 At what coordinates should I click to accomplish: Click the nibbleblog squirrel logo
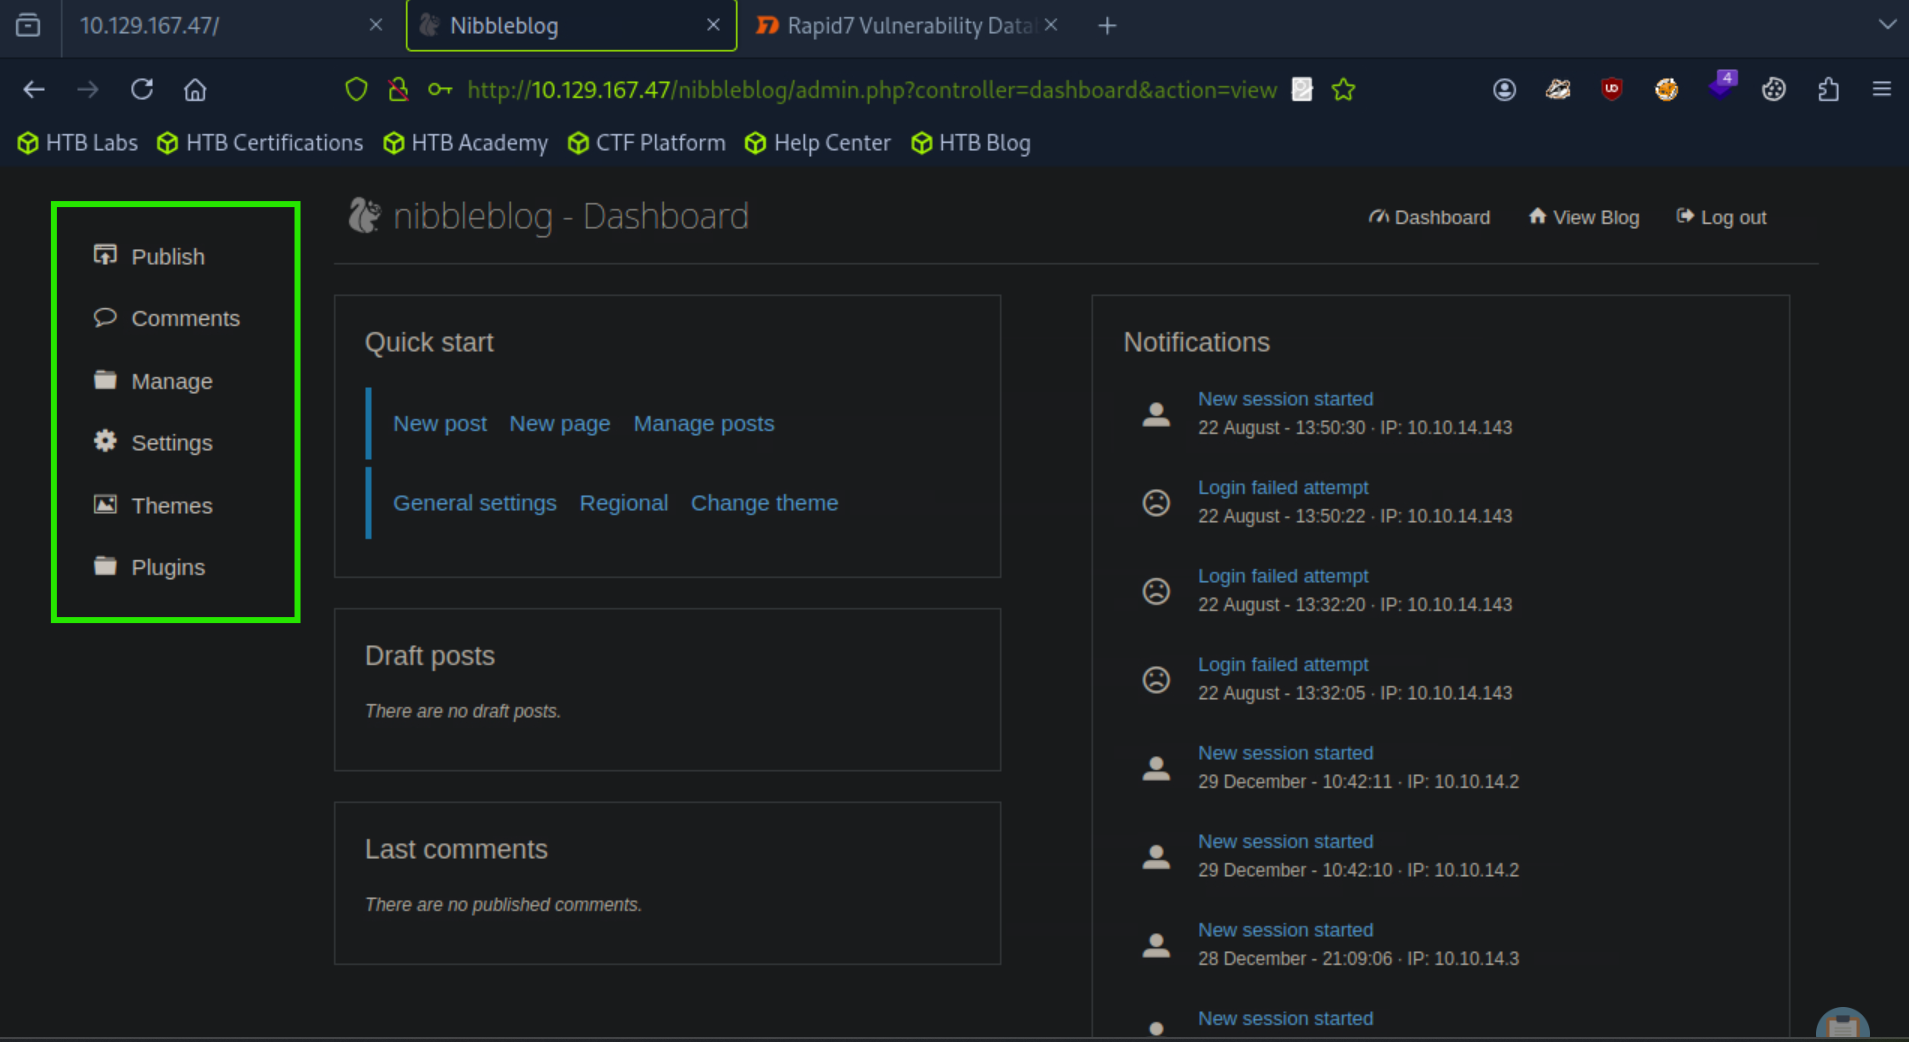point(364,215)
